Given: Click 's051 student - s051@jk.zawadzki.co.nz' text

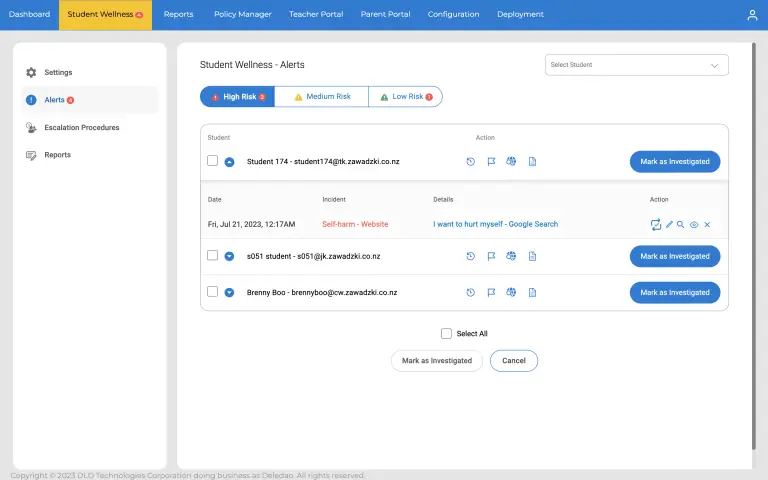Looking at the screenshot, I should click(313, 256).
